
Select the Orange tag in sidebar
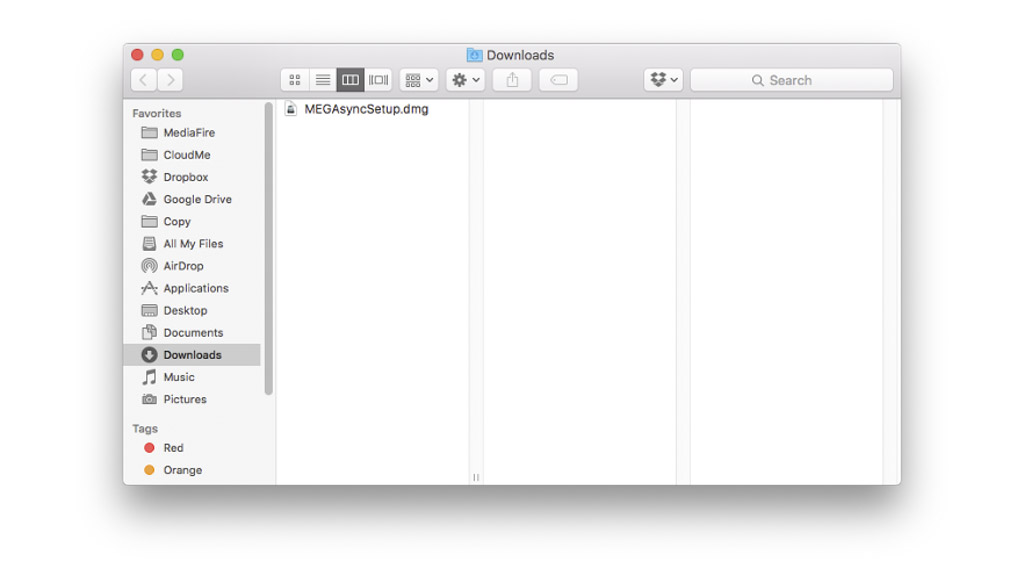pyautogui.click(x=181, y=470)
